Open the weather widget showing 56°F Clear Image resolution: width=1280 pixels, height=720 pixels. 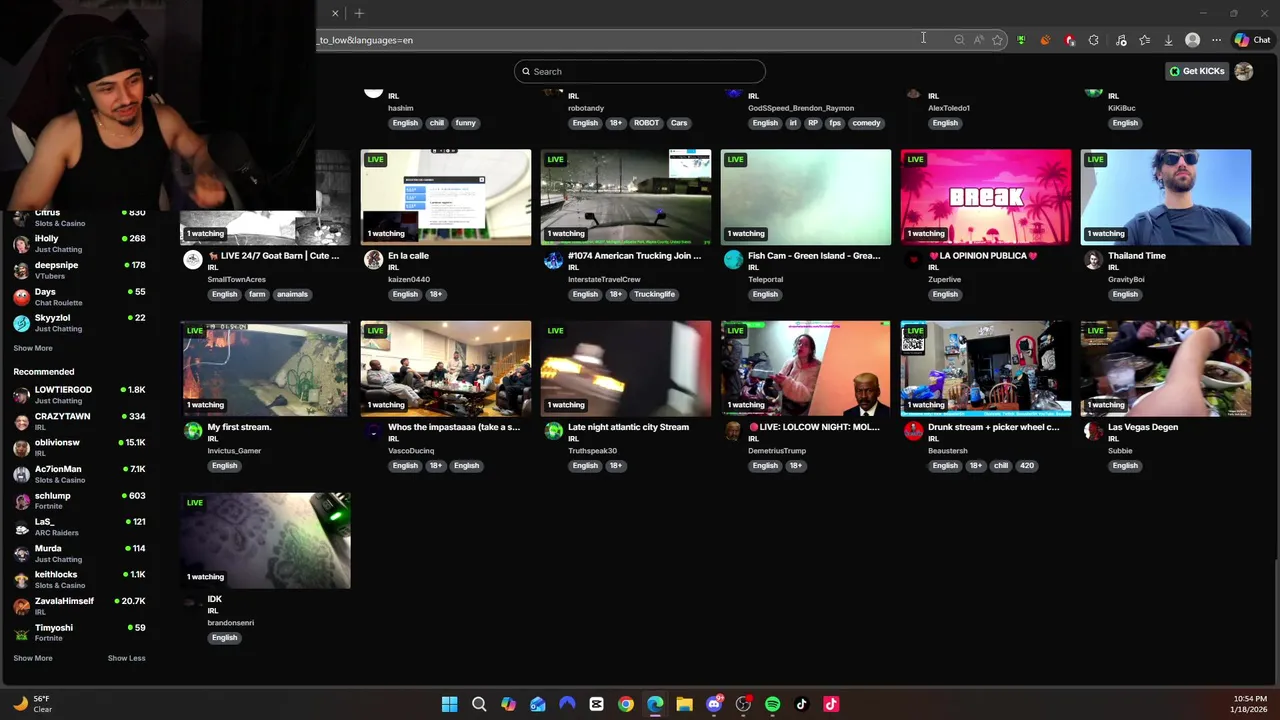(x=32, y=704)
